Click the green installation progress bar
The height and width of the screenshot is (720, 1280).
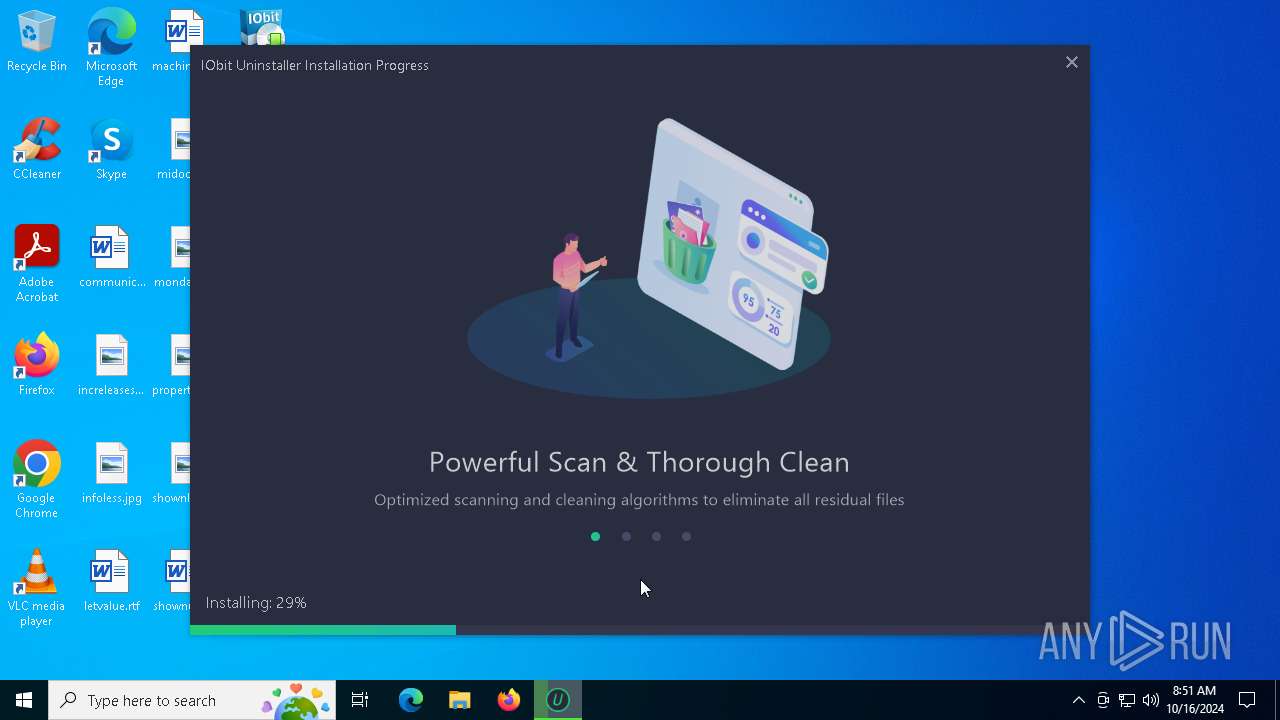(x=323, y=630)
